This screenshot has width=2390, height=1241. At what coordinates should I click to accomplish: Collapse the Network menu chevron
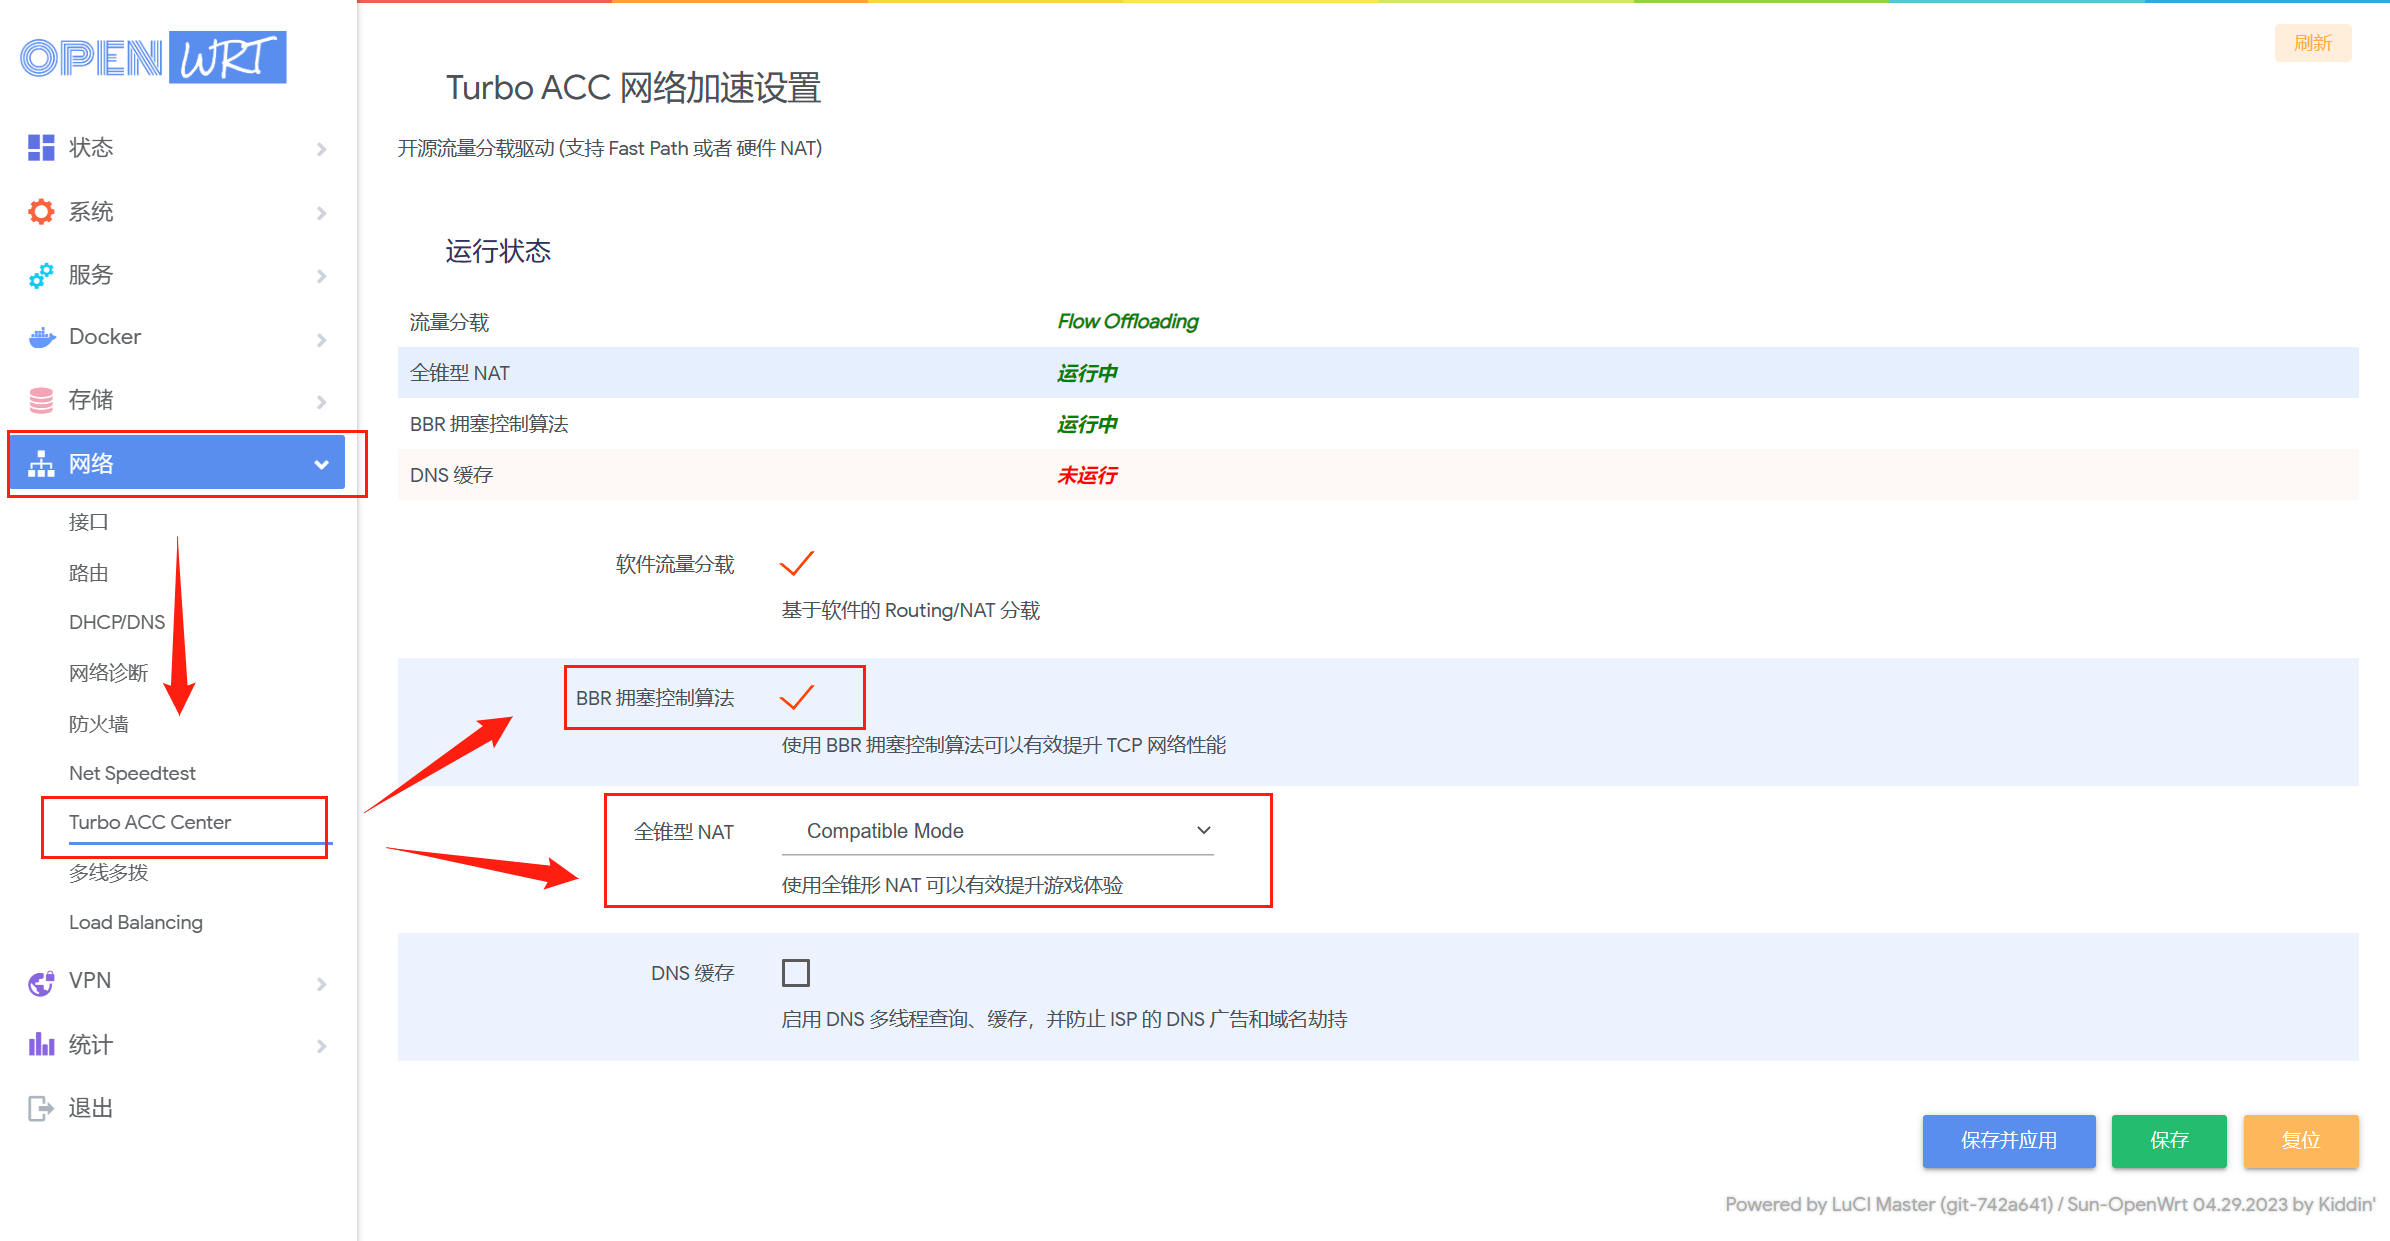click(x=321, y=464)
